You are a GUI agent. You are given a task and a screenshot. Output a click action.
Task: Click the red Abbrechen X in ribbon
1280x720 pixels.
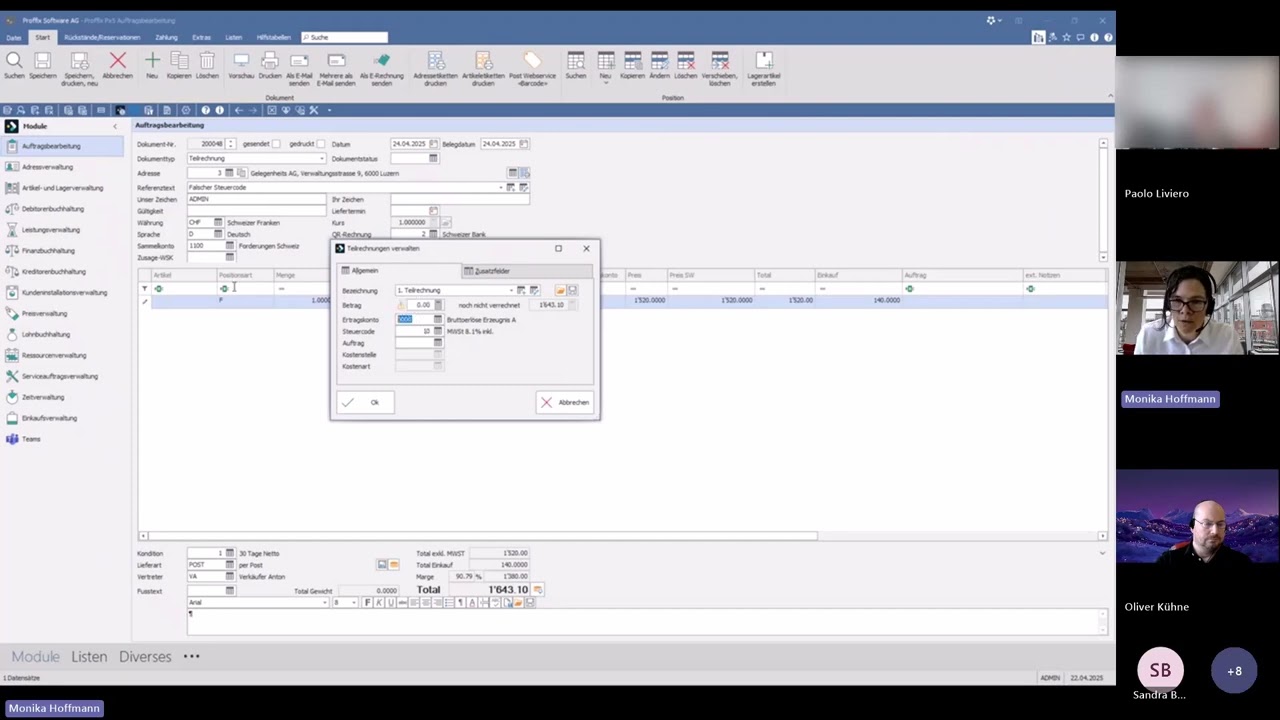pyautogui.click(x=117, y=62)
